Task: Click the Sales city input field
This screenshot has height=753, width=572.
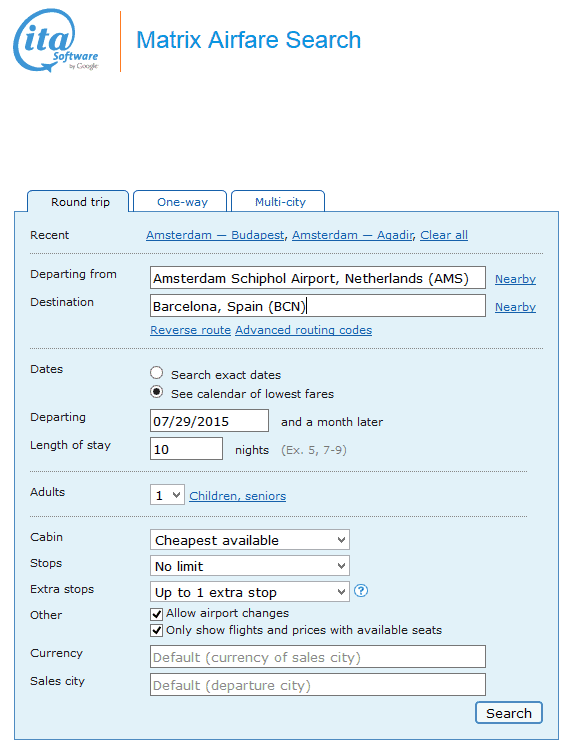Action: (318, 684)
